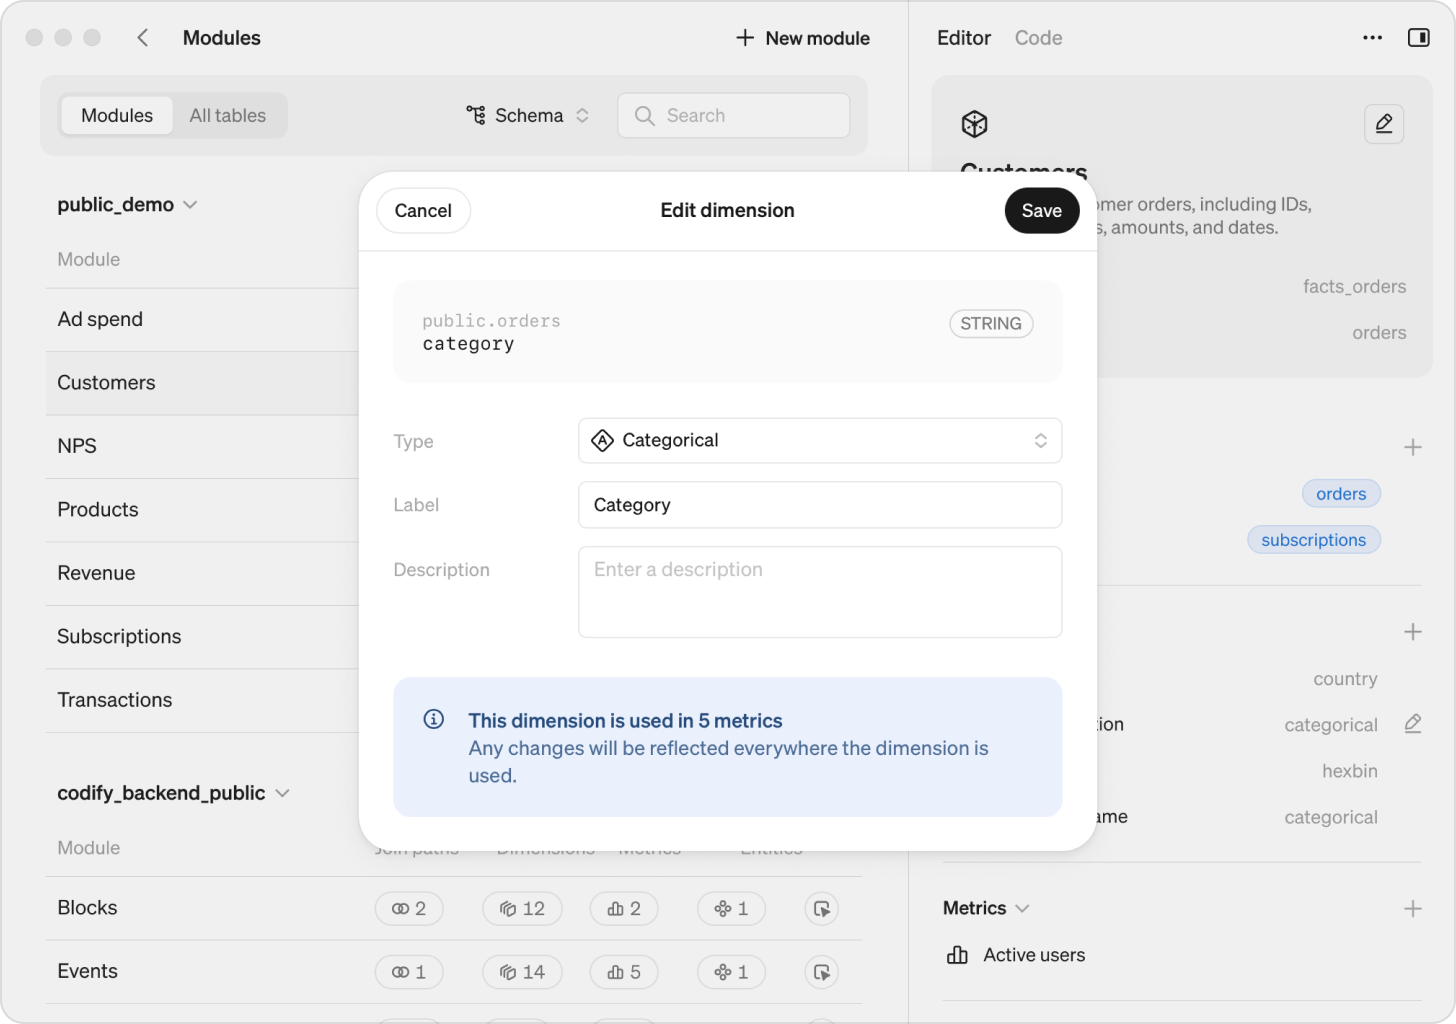
Task: Click the orders tag pill in the right panel
Action: point(1341,493)
